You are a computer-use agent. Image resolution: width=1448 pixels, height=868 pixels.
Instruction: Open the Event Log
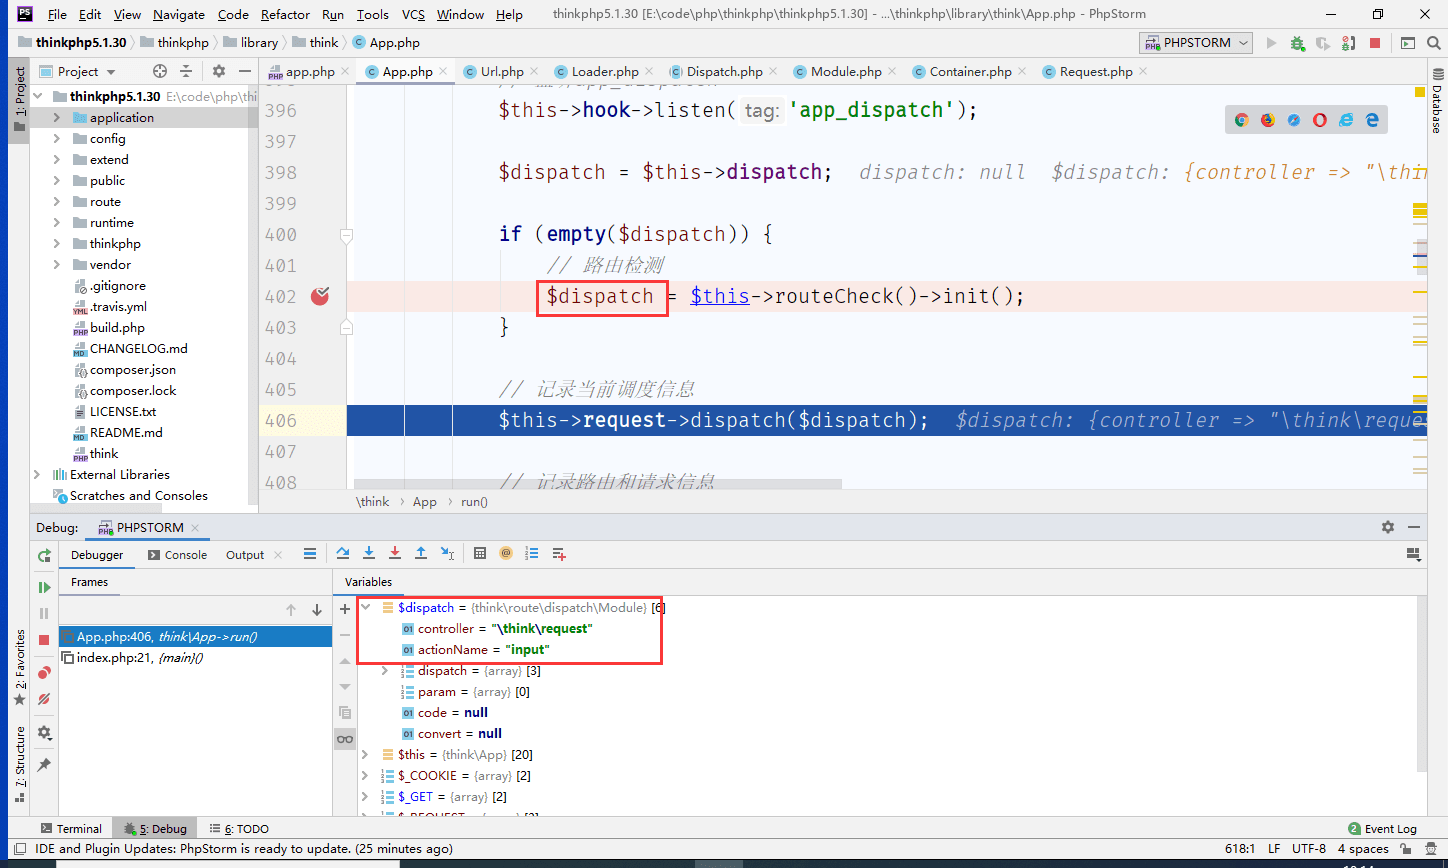[1383, 828]
